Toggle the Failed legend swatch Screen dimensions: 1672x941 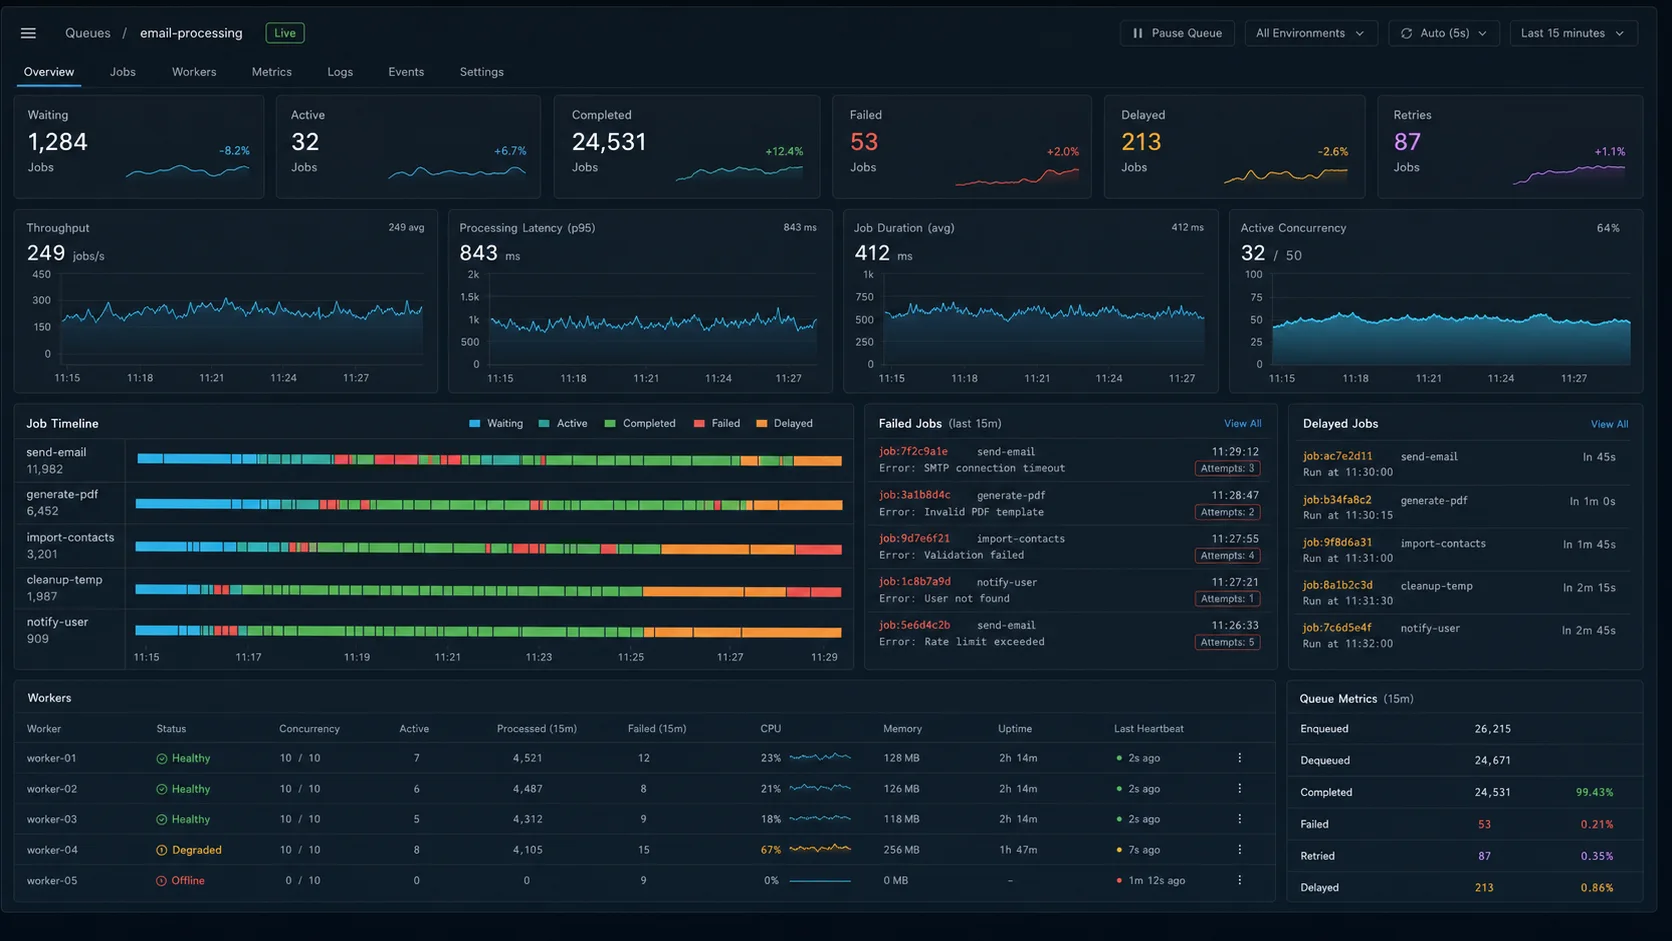click(699, 424)
